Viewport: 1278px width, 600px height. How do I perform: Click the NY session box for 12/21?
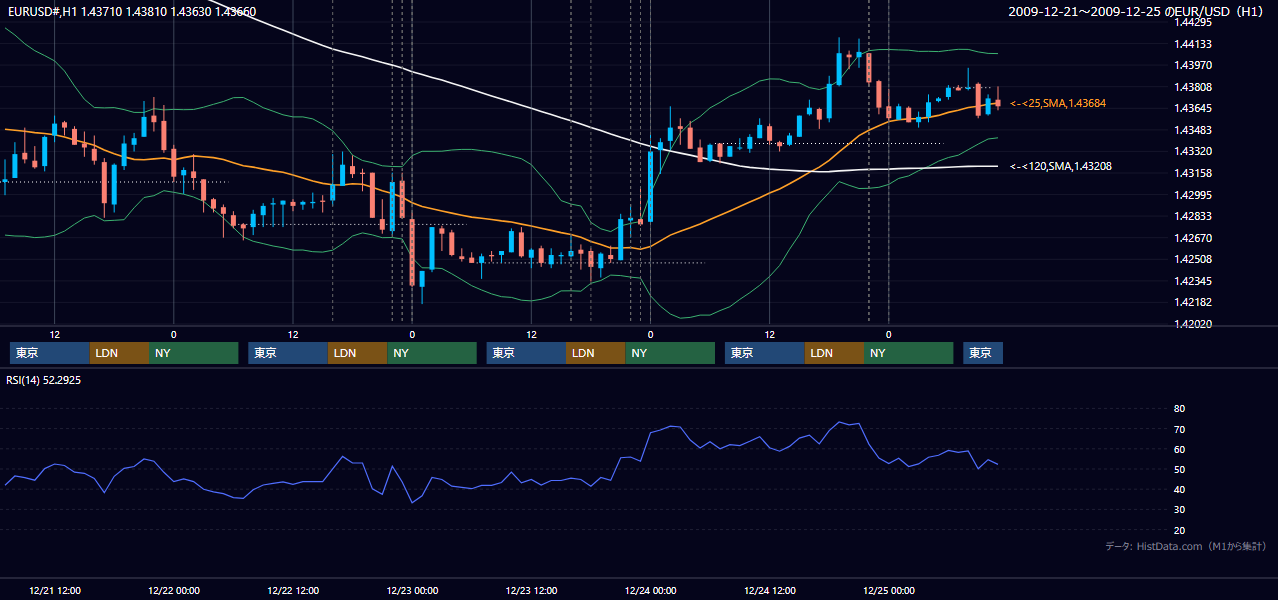pos(193,353)
